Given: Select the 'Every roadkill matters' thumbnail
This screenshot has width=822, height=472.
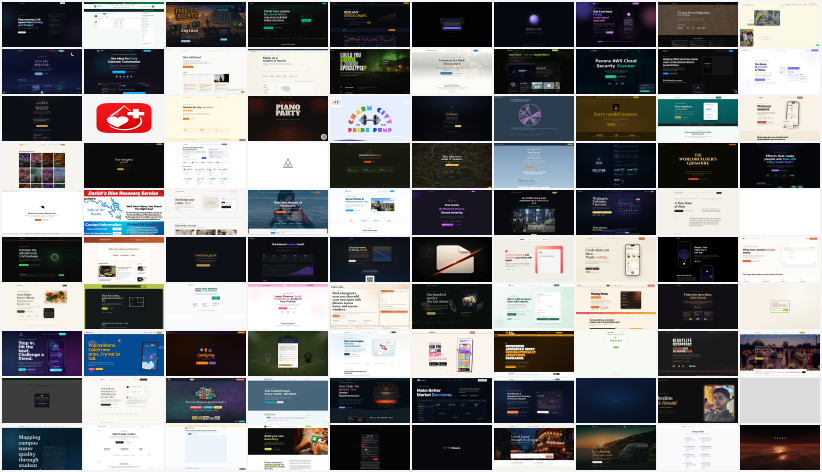Looking at the screenshot, I should (x=616, y=118).
